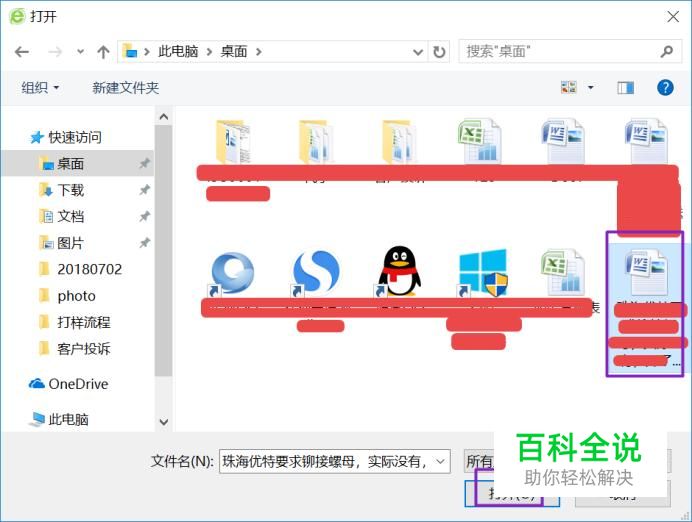The image size is (692, 522).
Task: Open the 客户投诉 folder in sidebar
Action: 75,349
